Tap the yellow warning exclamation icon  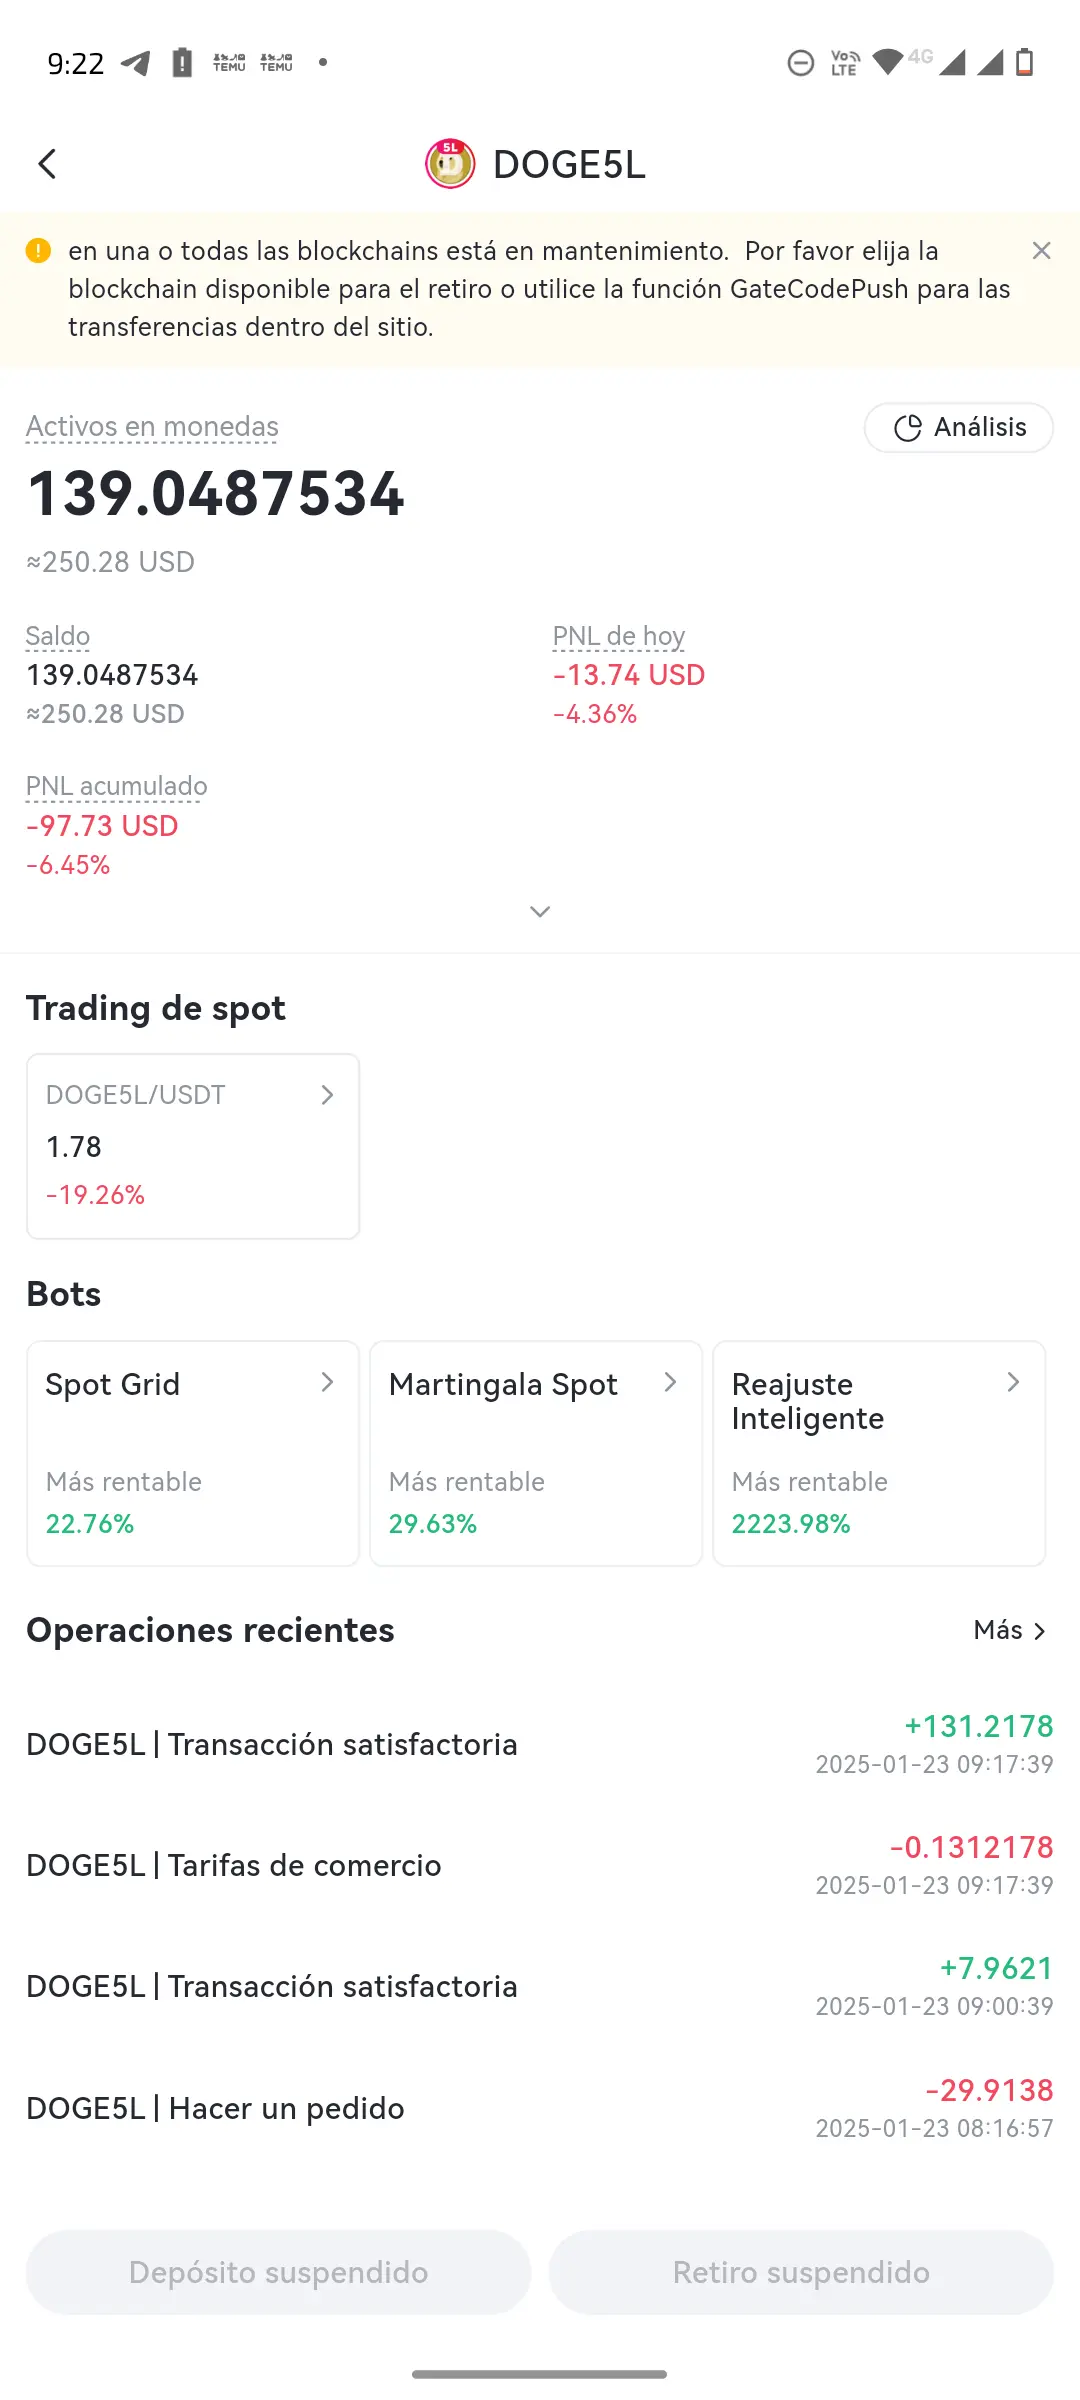point(38,251)
